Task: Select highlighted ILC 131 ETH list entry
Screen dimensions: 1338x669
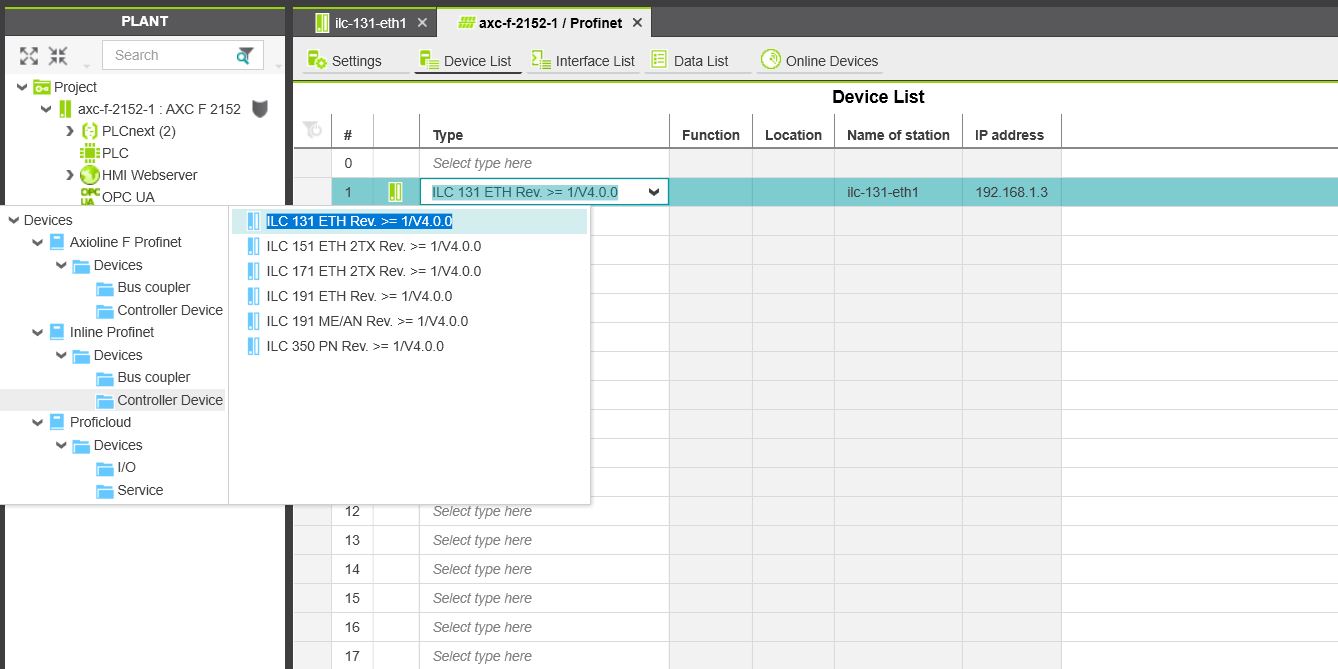Action: (x=359, y=221)
